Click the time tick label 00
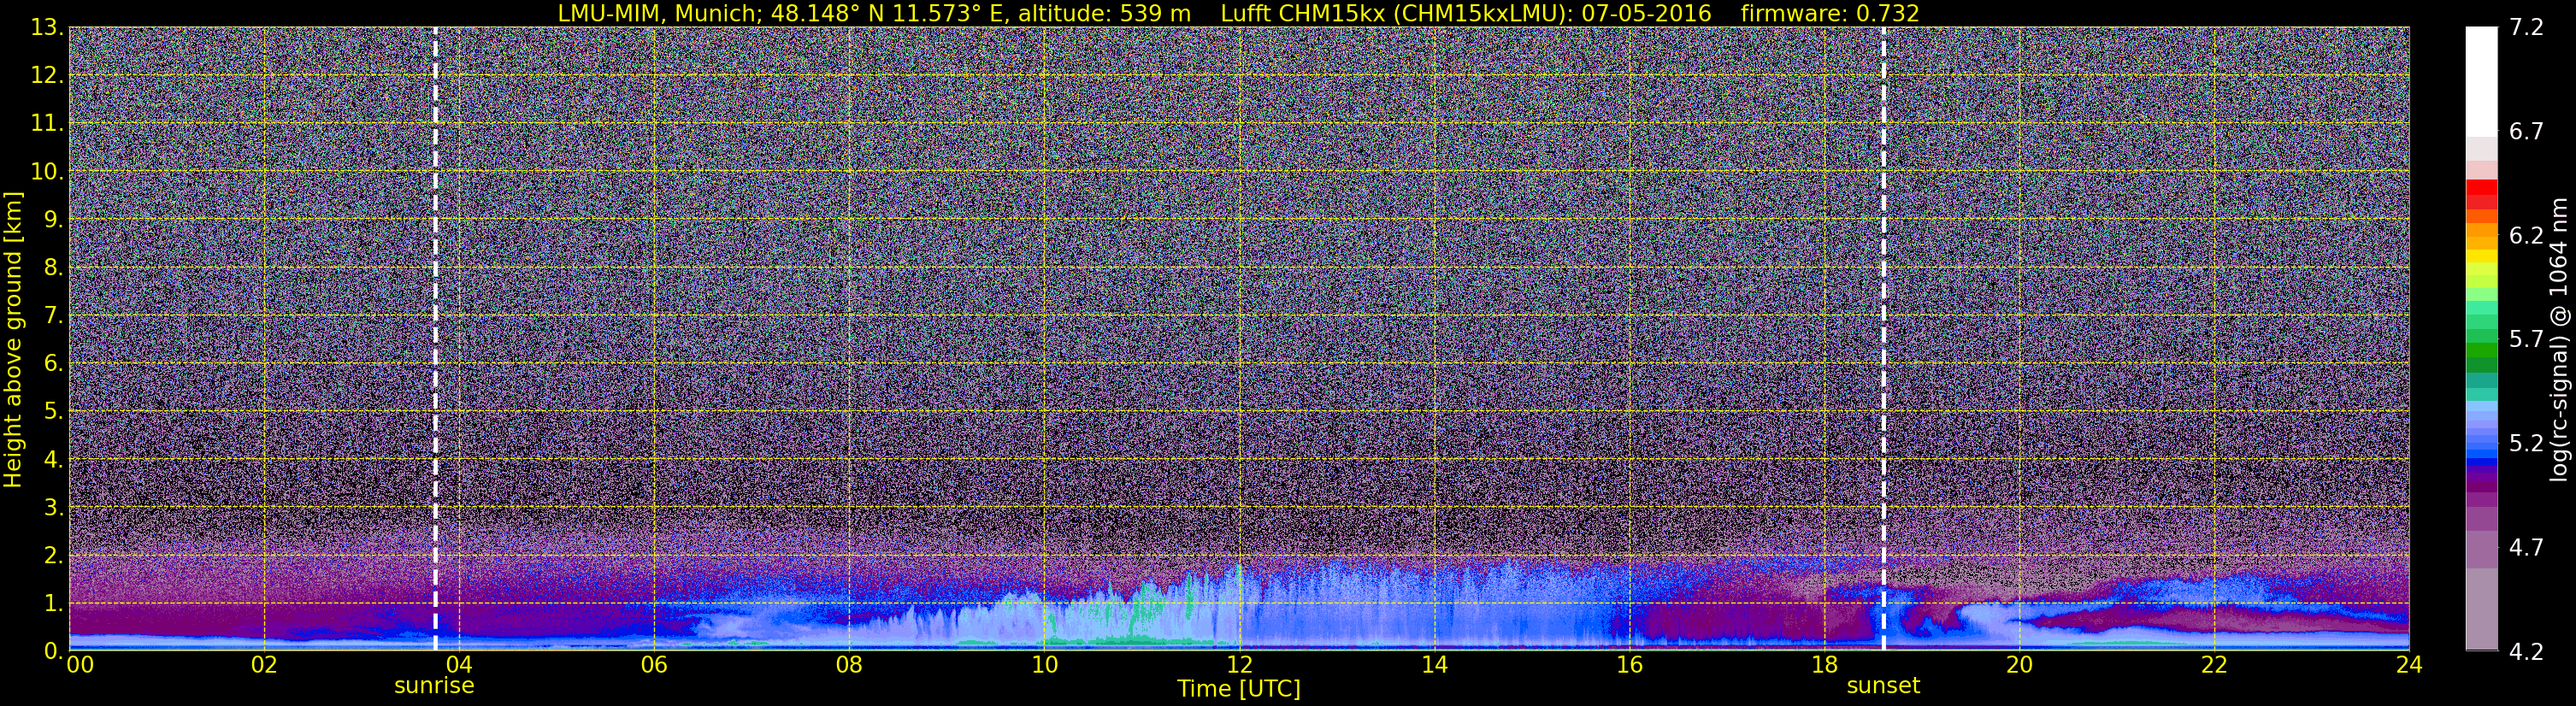Image resolution: width=2576 pixels, height=706 pixels. tap(80, 665)
